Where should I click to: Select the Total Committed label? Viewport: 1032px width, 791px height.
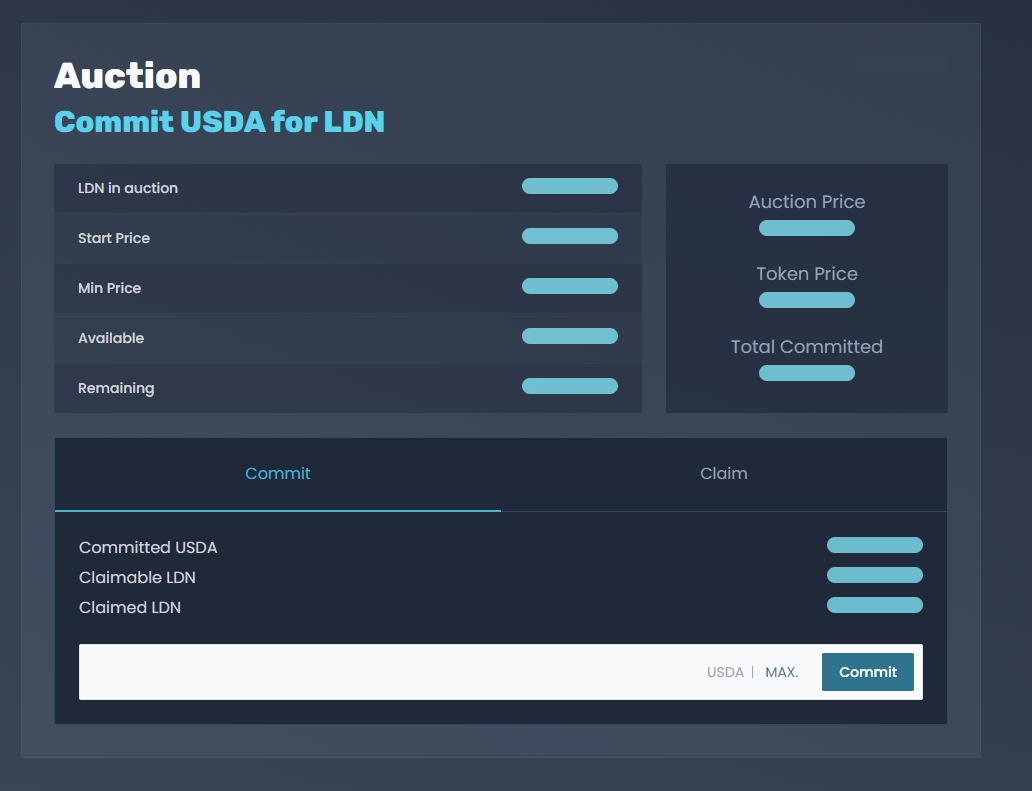(x=806, y=347)
